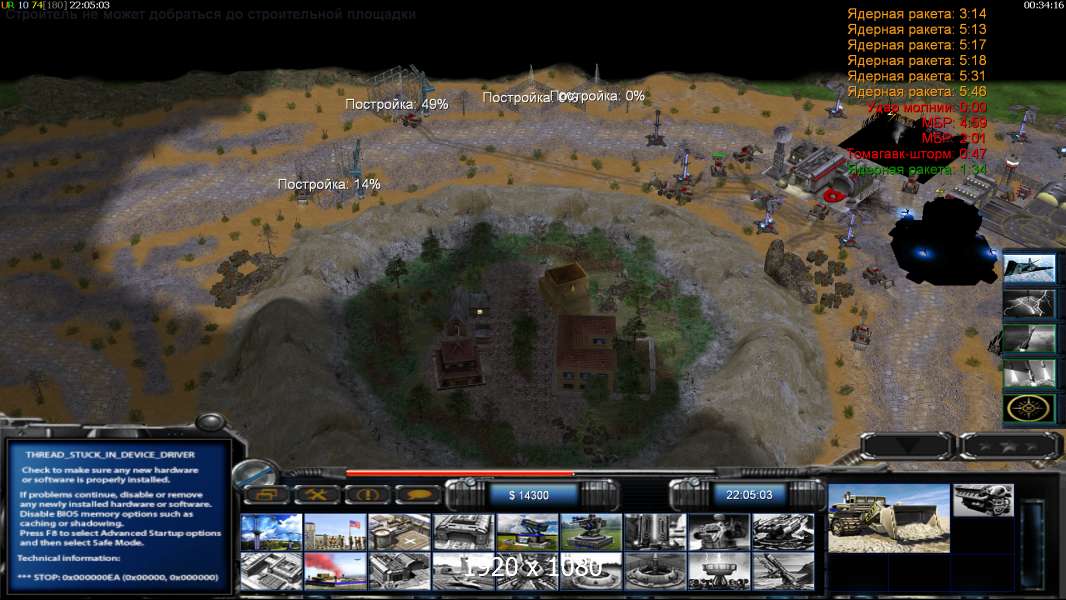Click the Ядерная ракета: 5:17 timer
Image resolution: width=1066 pixels, height=600 pixels.
pyautogui.click(x=916, y=45)
